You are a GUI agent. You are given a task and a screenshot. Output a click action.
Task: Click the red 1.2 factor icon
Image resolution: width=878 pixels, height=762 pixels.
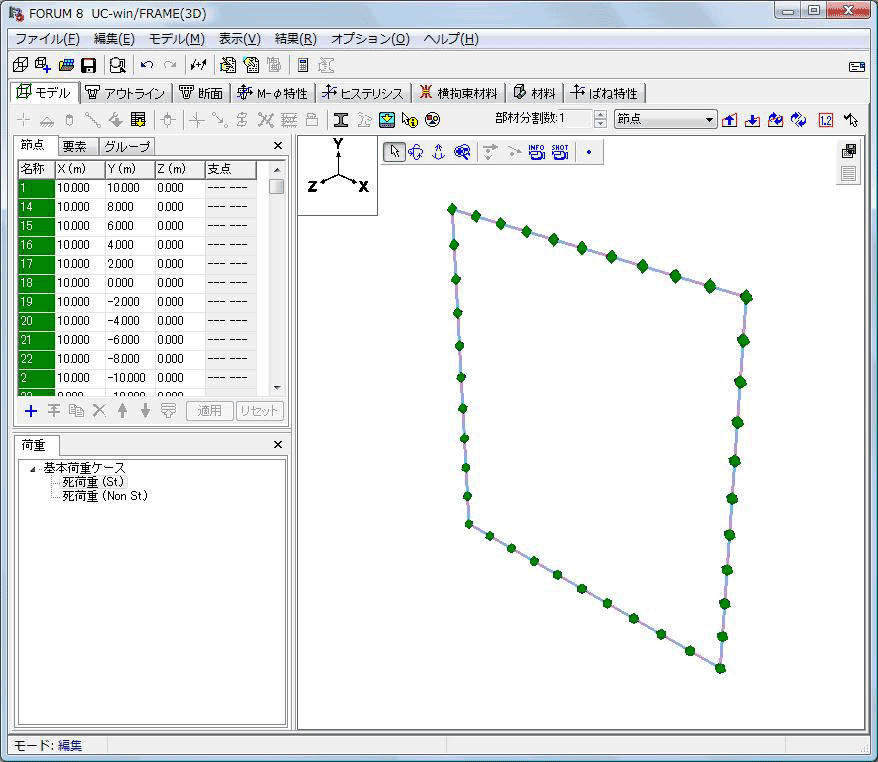826,120
